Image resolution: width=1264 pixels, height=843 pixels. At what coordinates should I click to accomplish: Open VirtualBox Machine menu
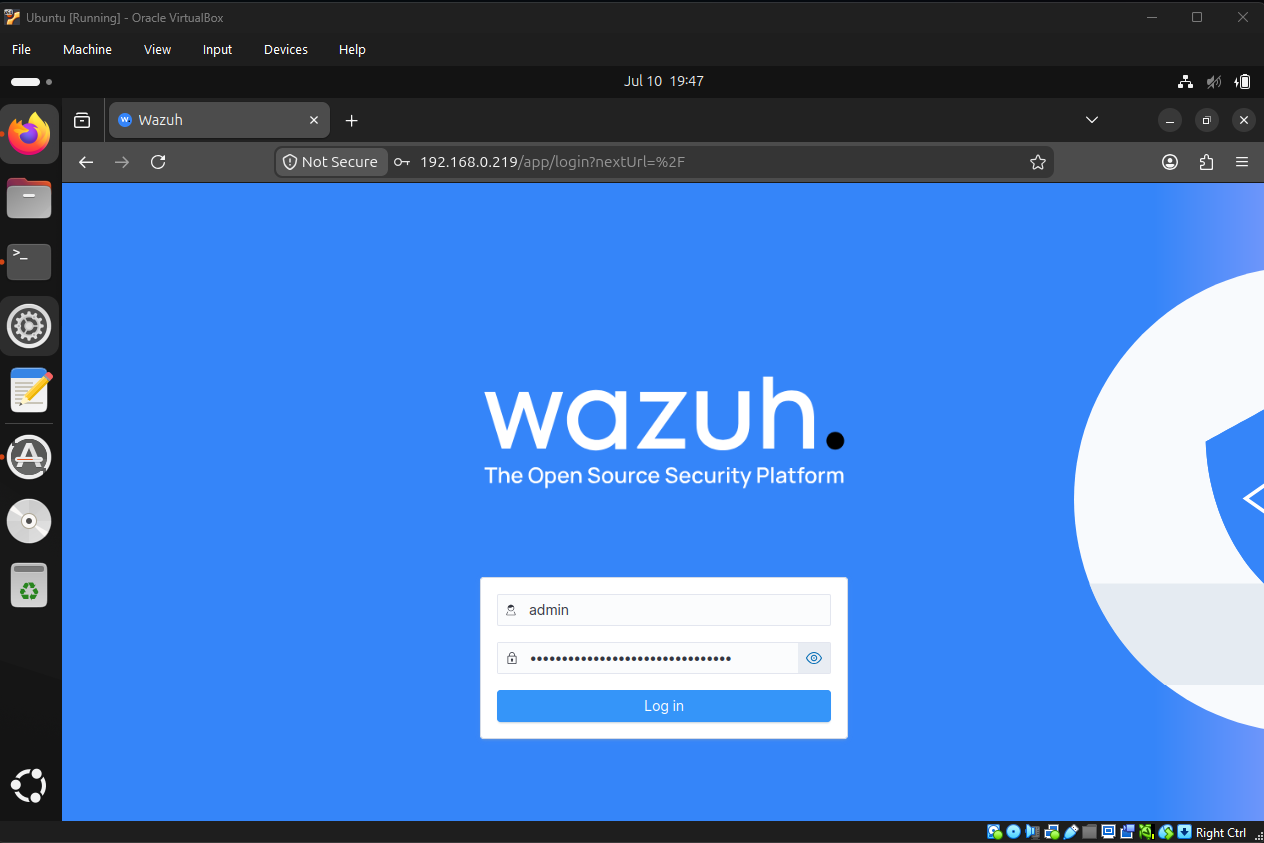coord(87,49)
